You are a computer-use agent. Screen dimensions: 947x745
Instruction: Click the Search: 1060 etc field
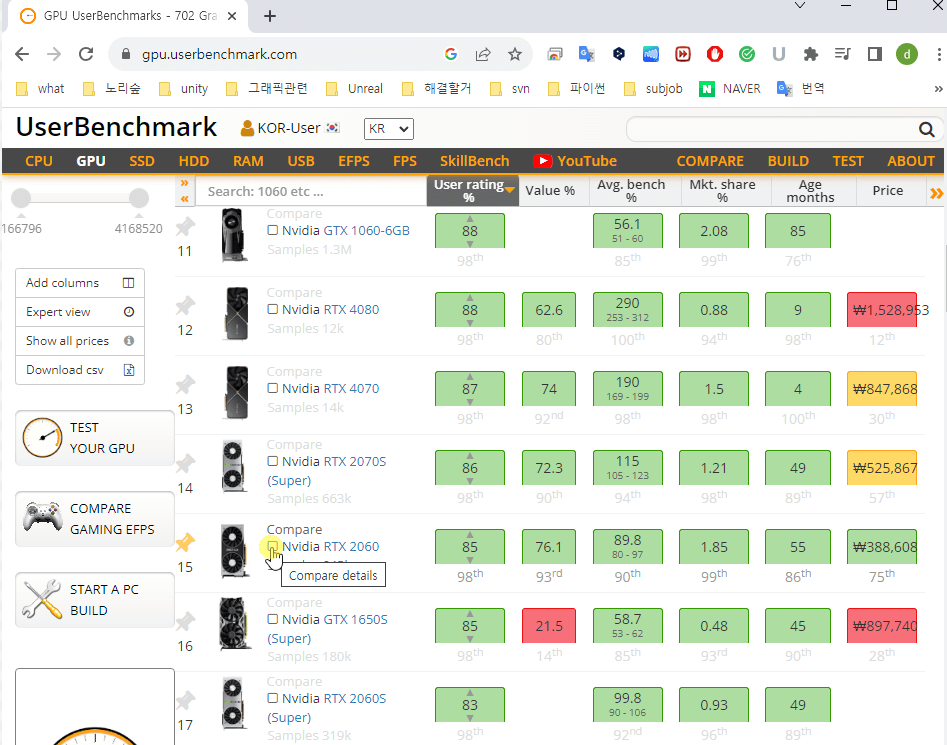[311, 191]
